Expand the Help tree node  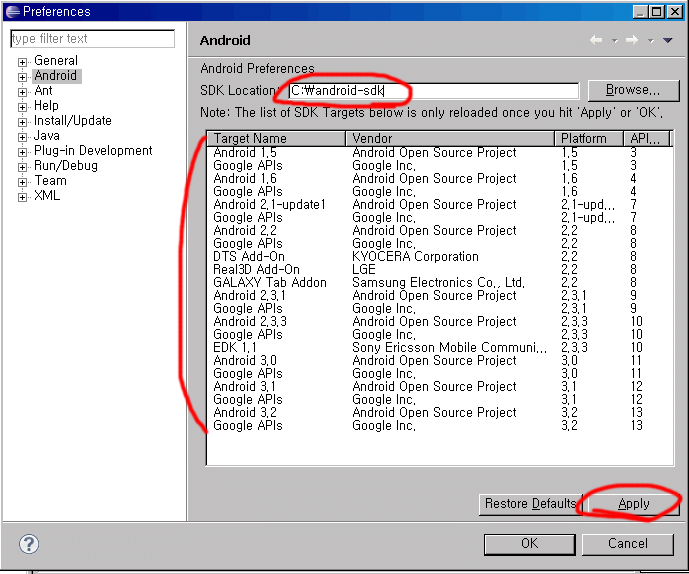(22, 107)
